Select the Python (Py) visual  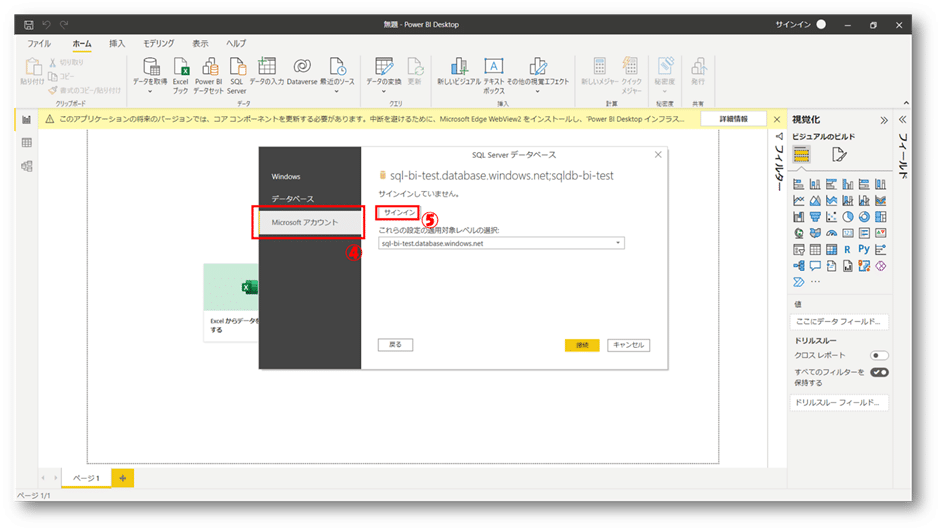pos(864,249)
